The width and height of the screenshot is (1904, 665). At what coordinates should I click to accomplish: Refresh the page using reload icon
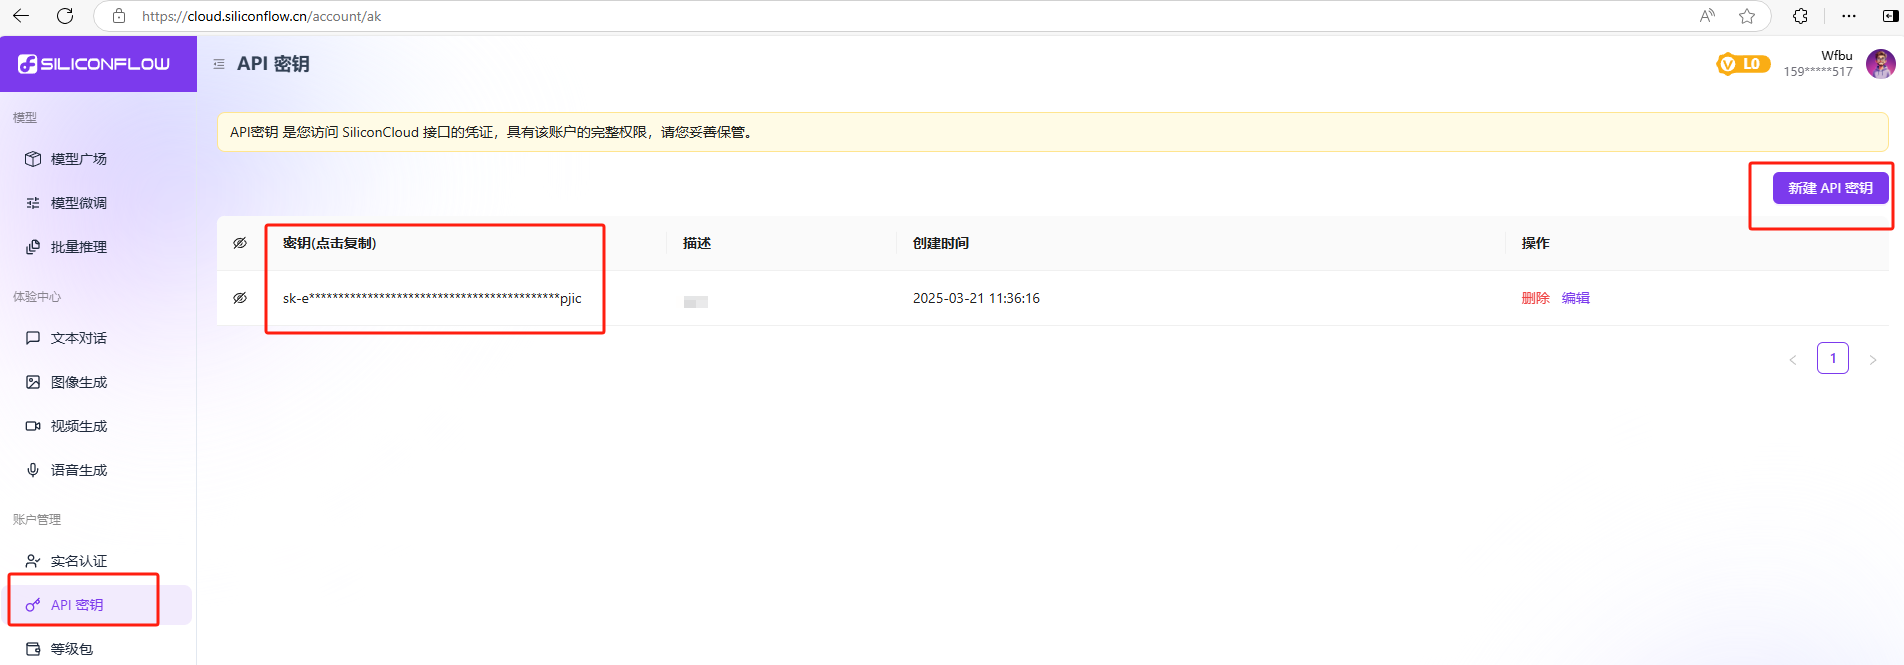point(65,16)
